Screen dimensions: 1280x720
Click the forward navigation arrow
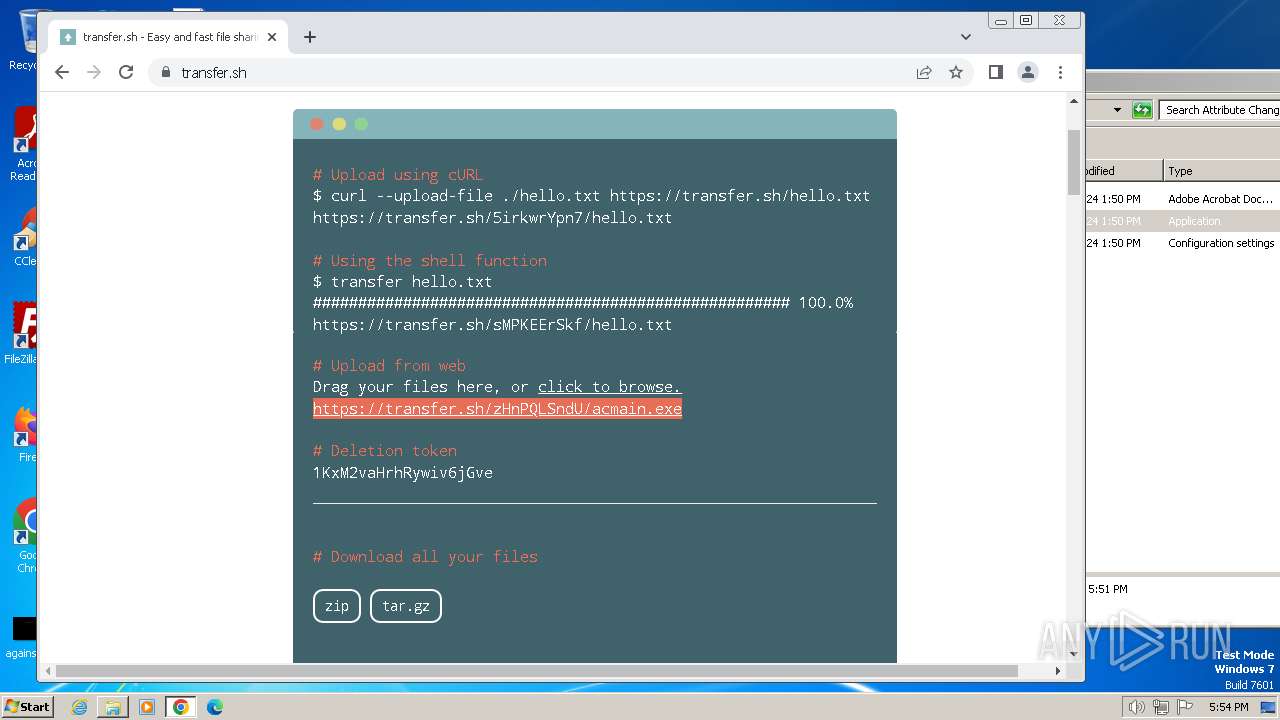coord(94,72)
